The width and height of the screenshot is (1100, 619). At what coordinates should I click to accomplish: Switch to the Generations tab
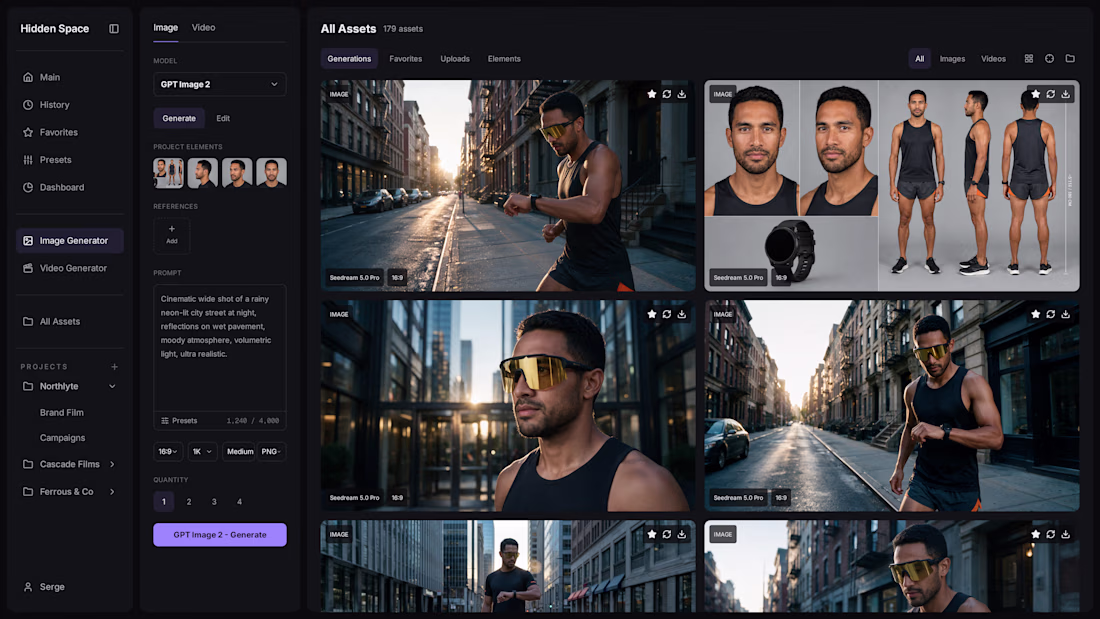[349, 59]
